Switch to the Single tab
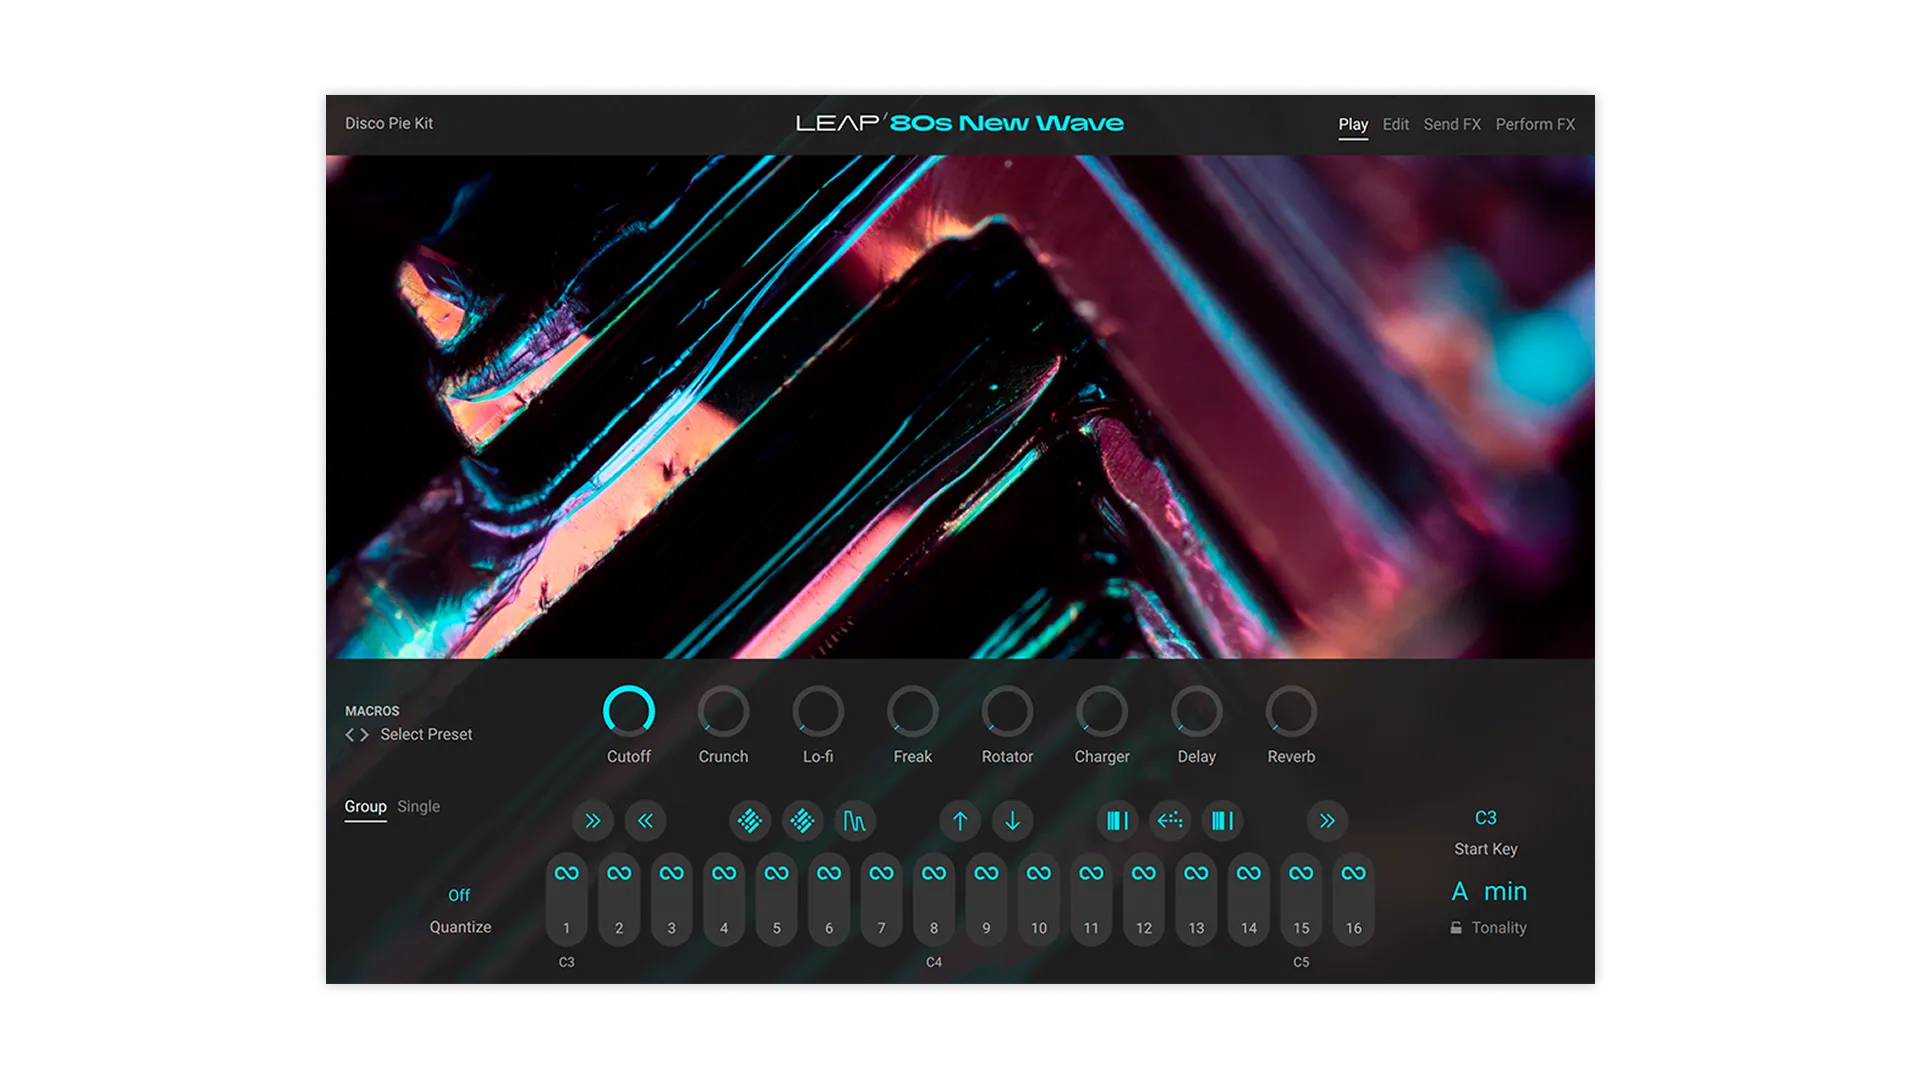The image size is (1920, 1080). pyautogui.click(x=419, y=806)
